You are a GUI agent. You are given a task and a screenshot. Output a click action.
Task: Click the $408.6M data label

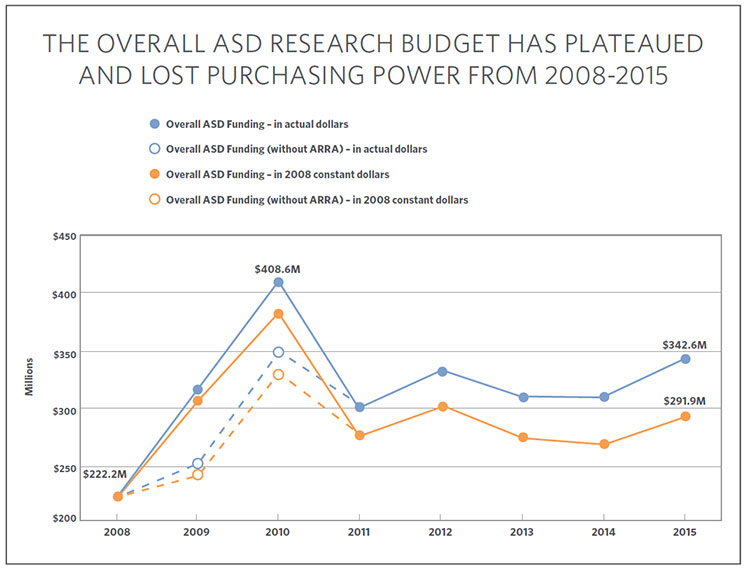point(279,266)
